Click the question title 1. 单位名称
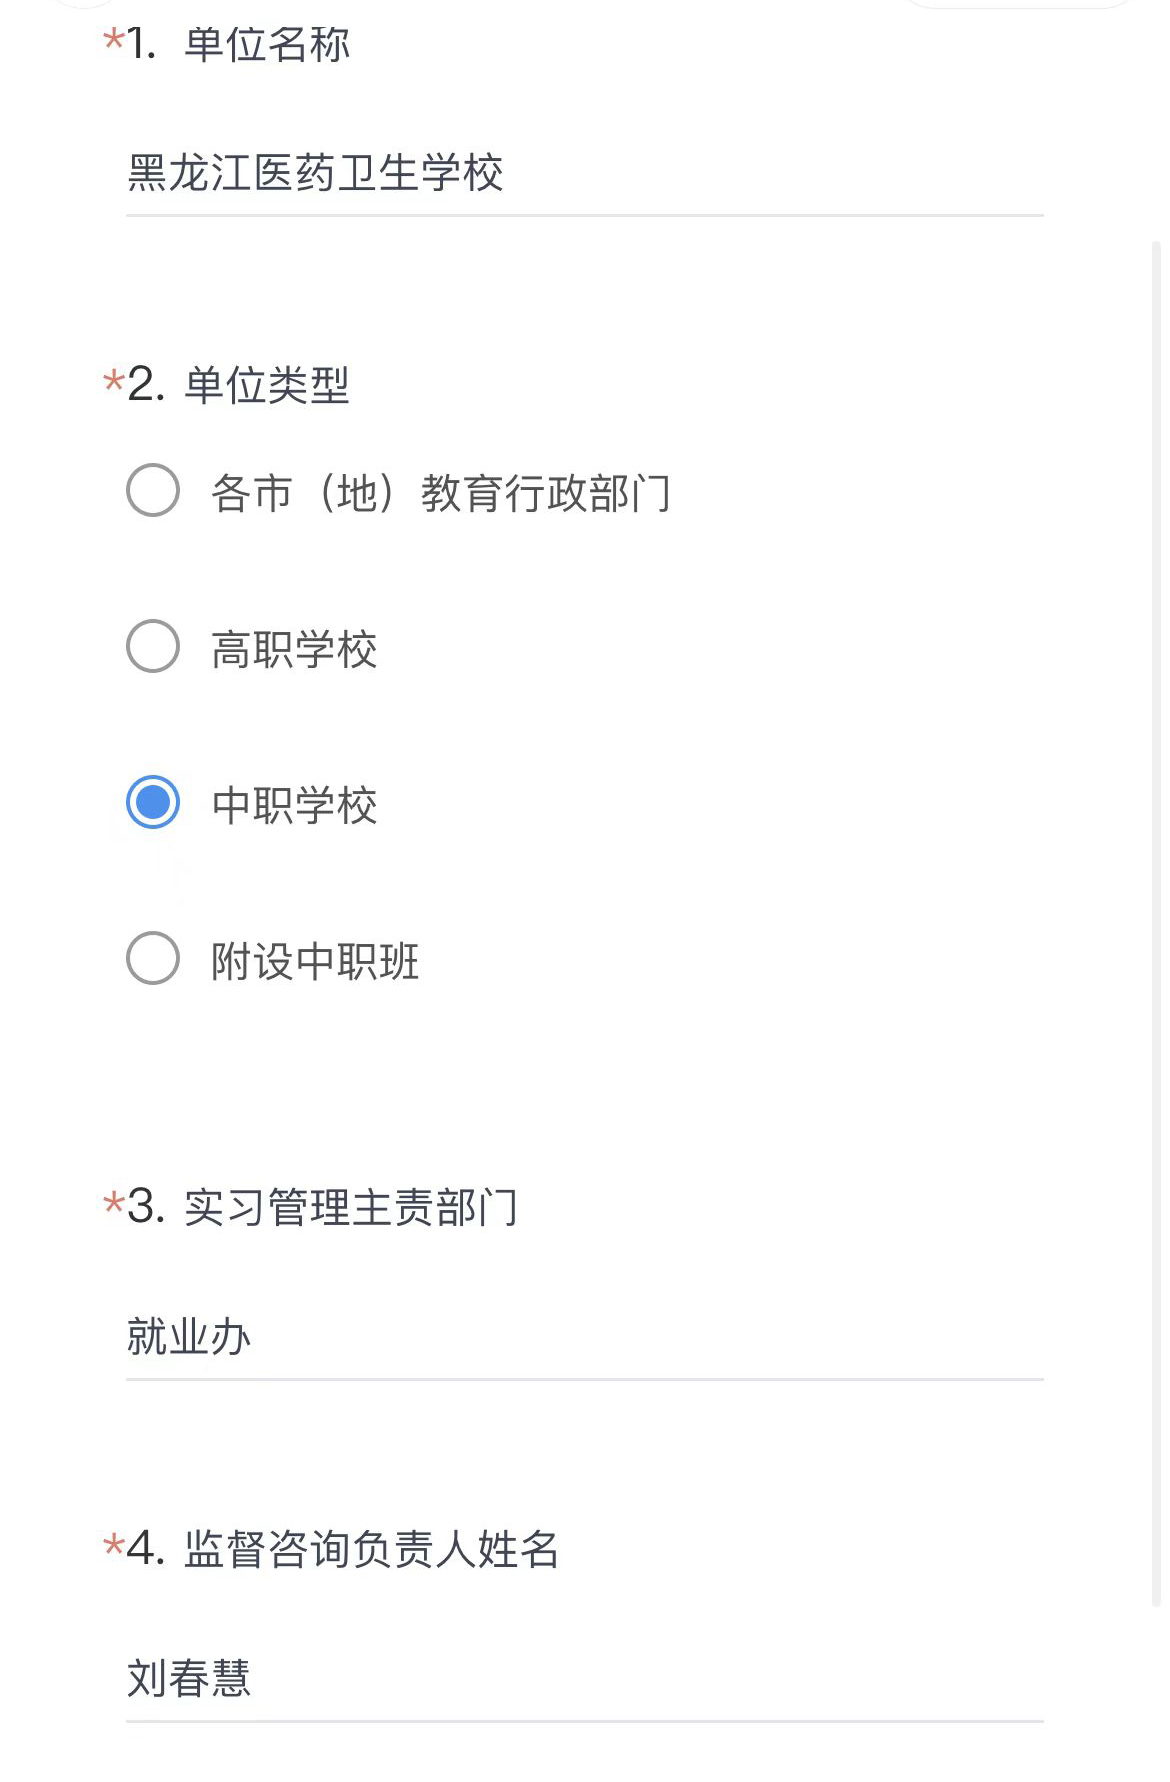The image size is (1170, 1782). [240, 45]
